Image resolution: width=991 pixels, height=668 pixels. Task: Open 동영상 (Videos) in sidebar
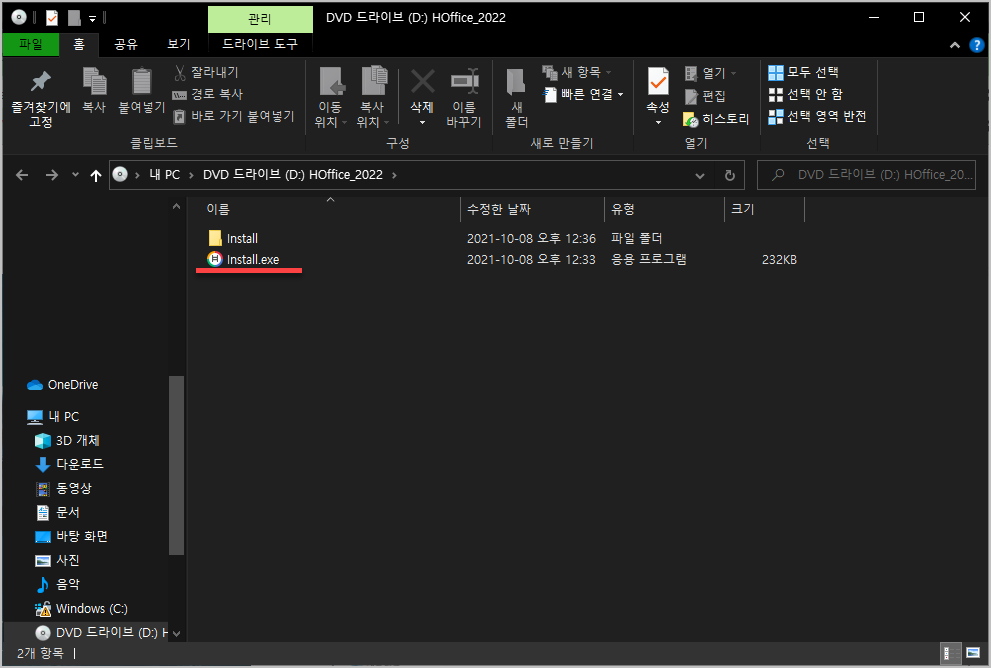[64, 489]
